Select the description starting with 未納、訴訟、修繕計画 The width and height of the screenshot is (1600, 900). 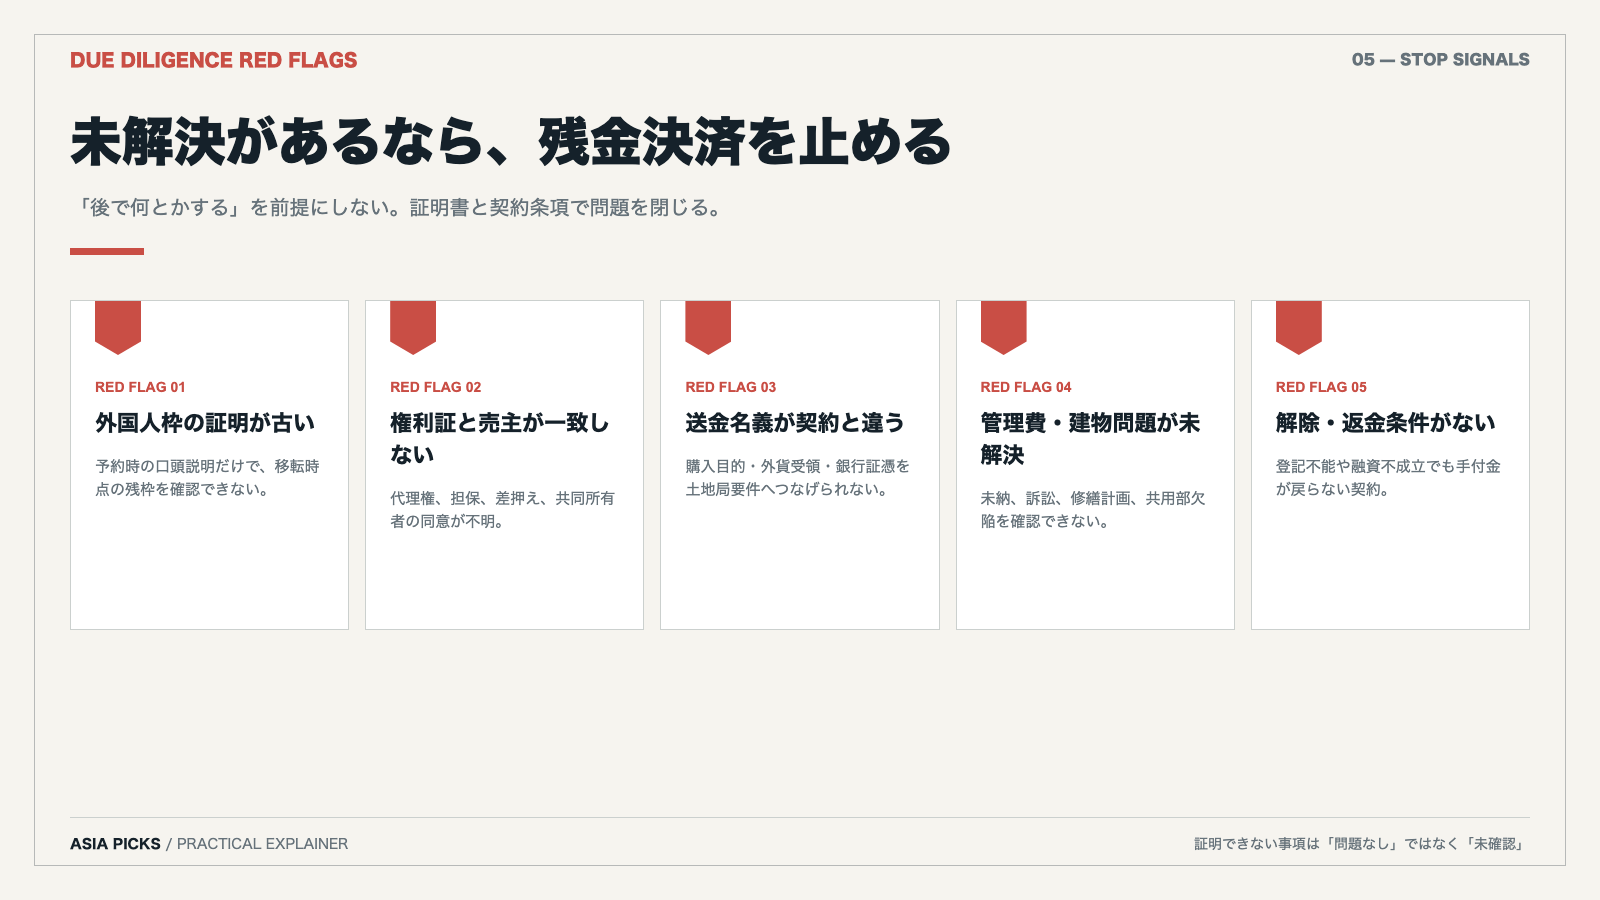[x=1093, y=510]
